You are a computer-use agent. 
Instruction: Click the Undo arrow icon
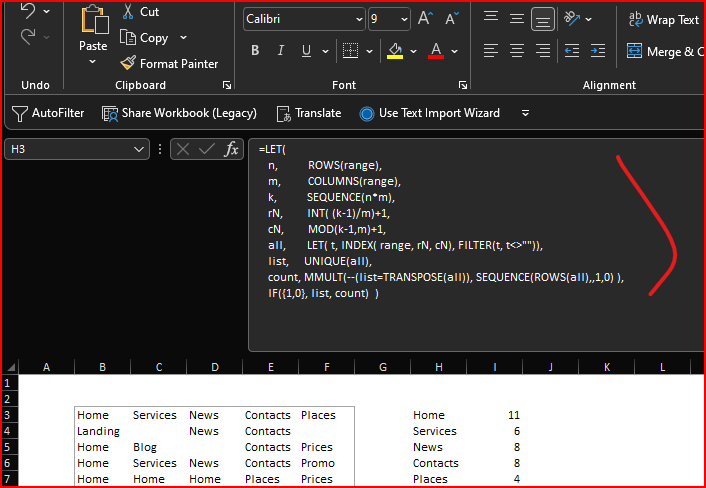point(28,12)
